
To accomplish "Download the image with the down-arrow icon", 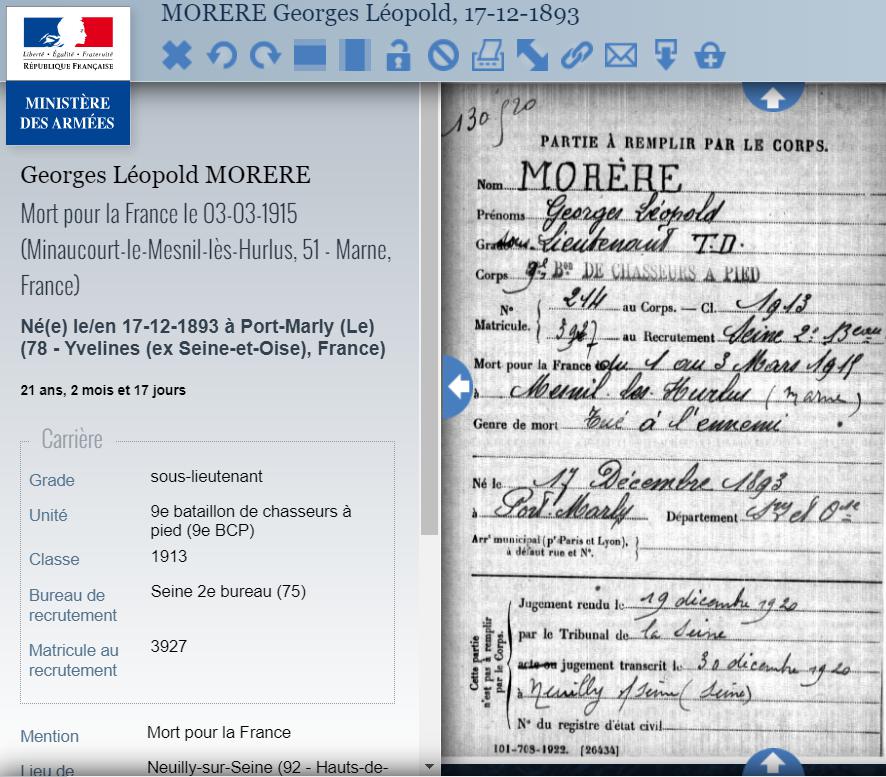I will click(x=666, y=55).
